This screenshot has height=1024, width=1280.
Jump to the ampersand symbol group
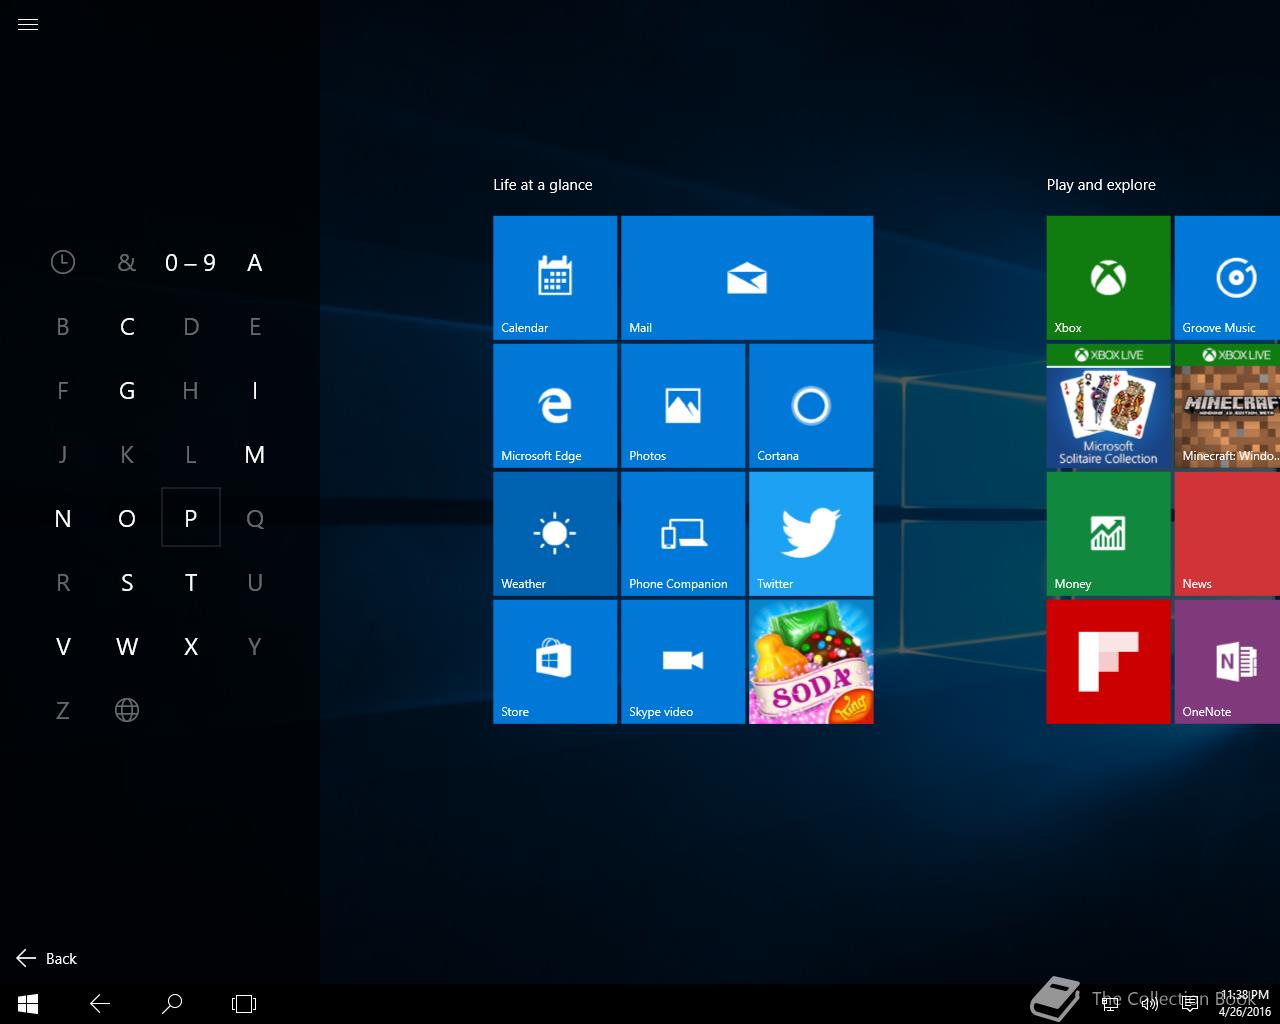point(127,263)
